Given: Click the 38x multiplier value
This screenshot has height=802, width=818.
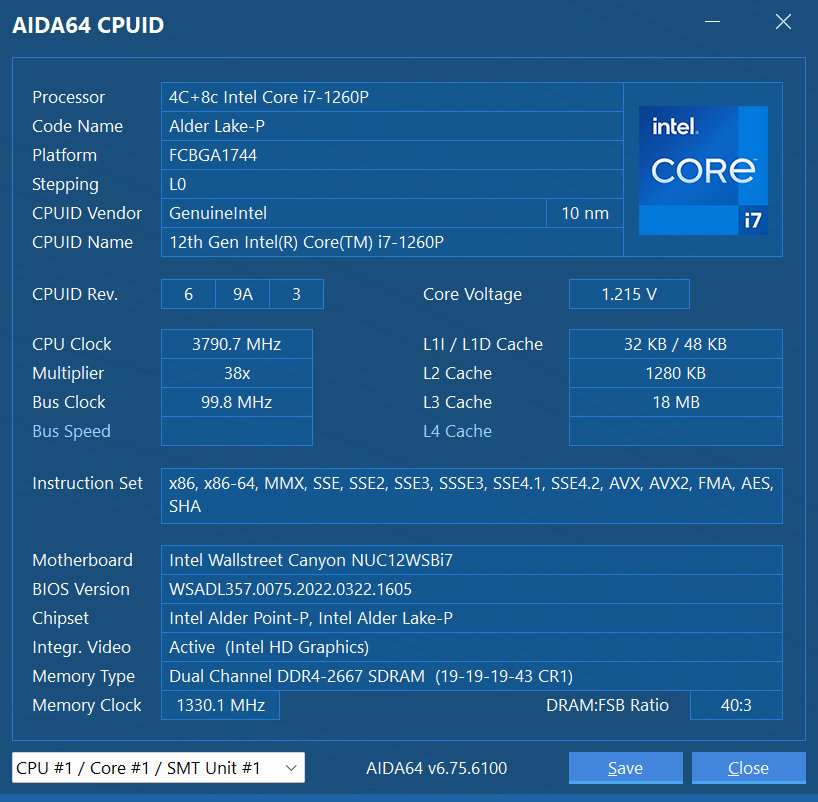Looking at the screenshot, I should coord(237,373).
